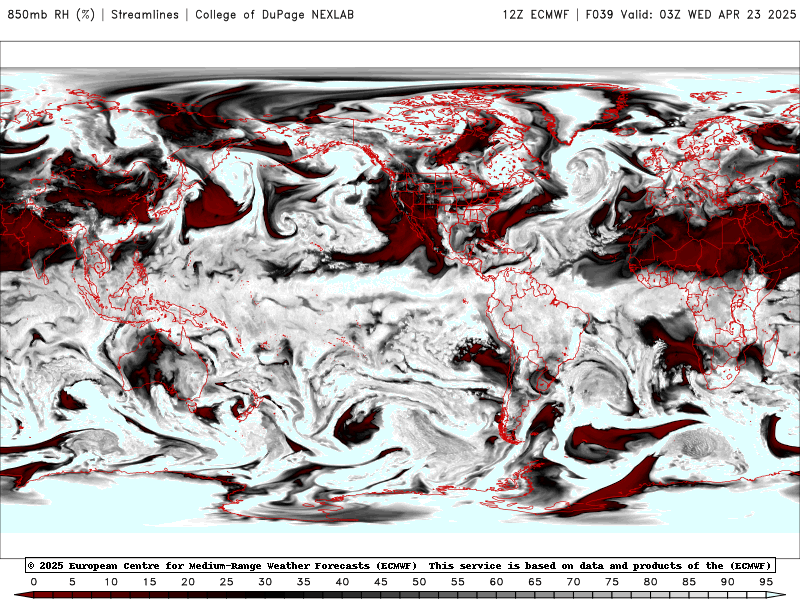Image resolution: width=800 pixels, height=600 pixels.
Task: Click the dark red swatch at the scale's low end
Action: (x=24, y=595)
